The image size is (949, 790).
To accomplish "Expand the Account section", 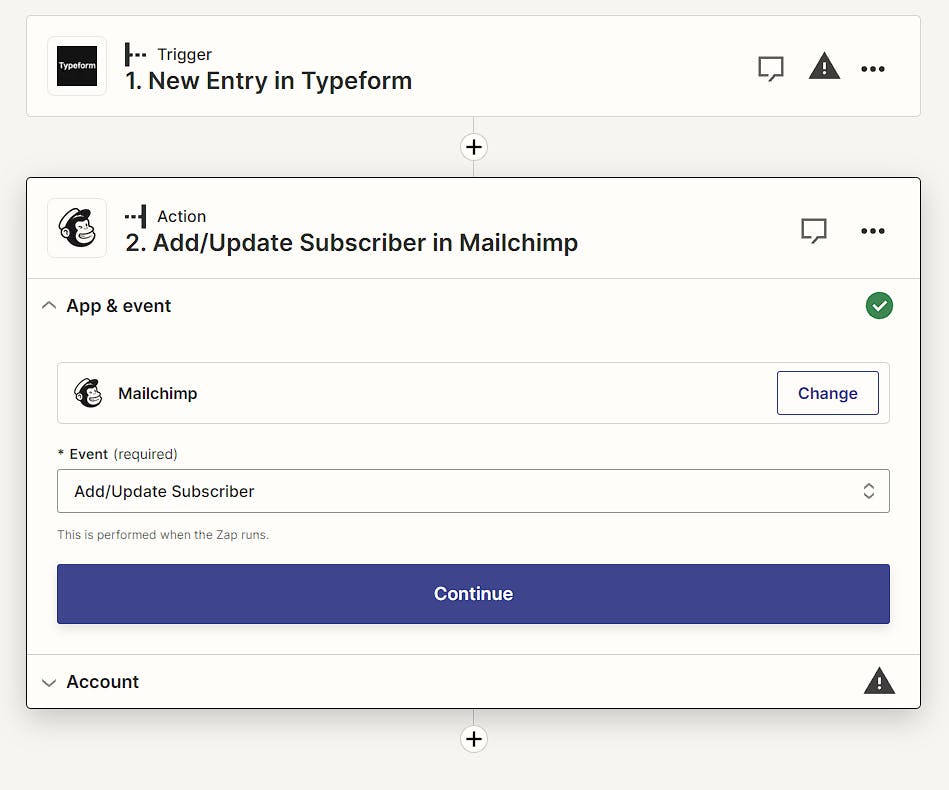I will click(49, 682).
